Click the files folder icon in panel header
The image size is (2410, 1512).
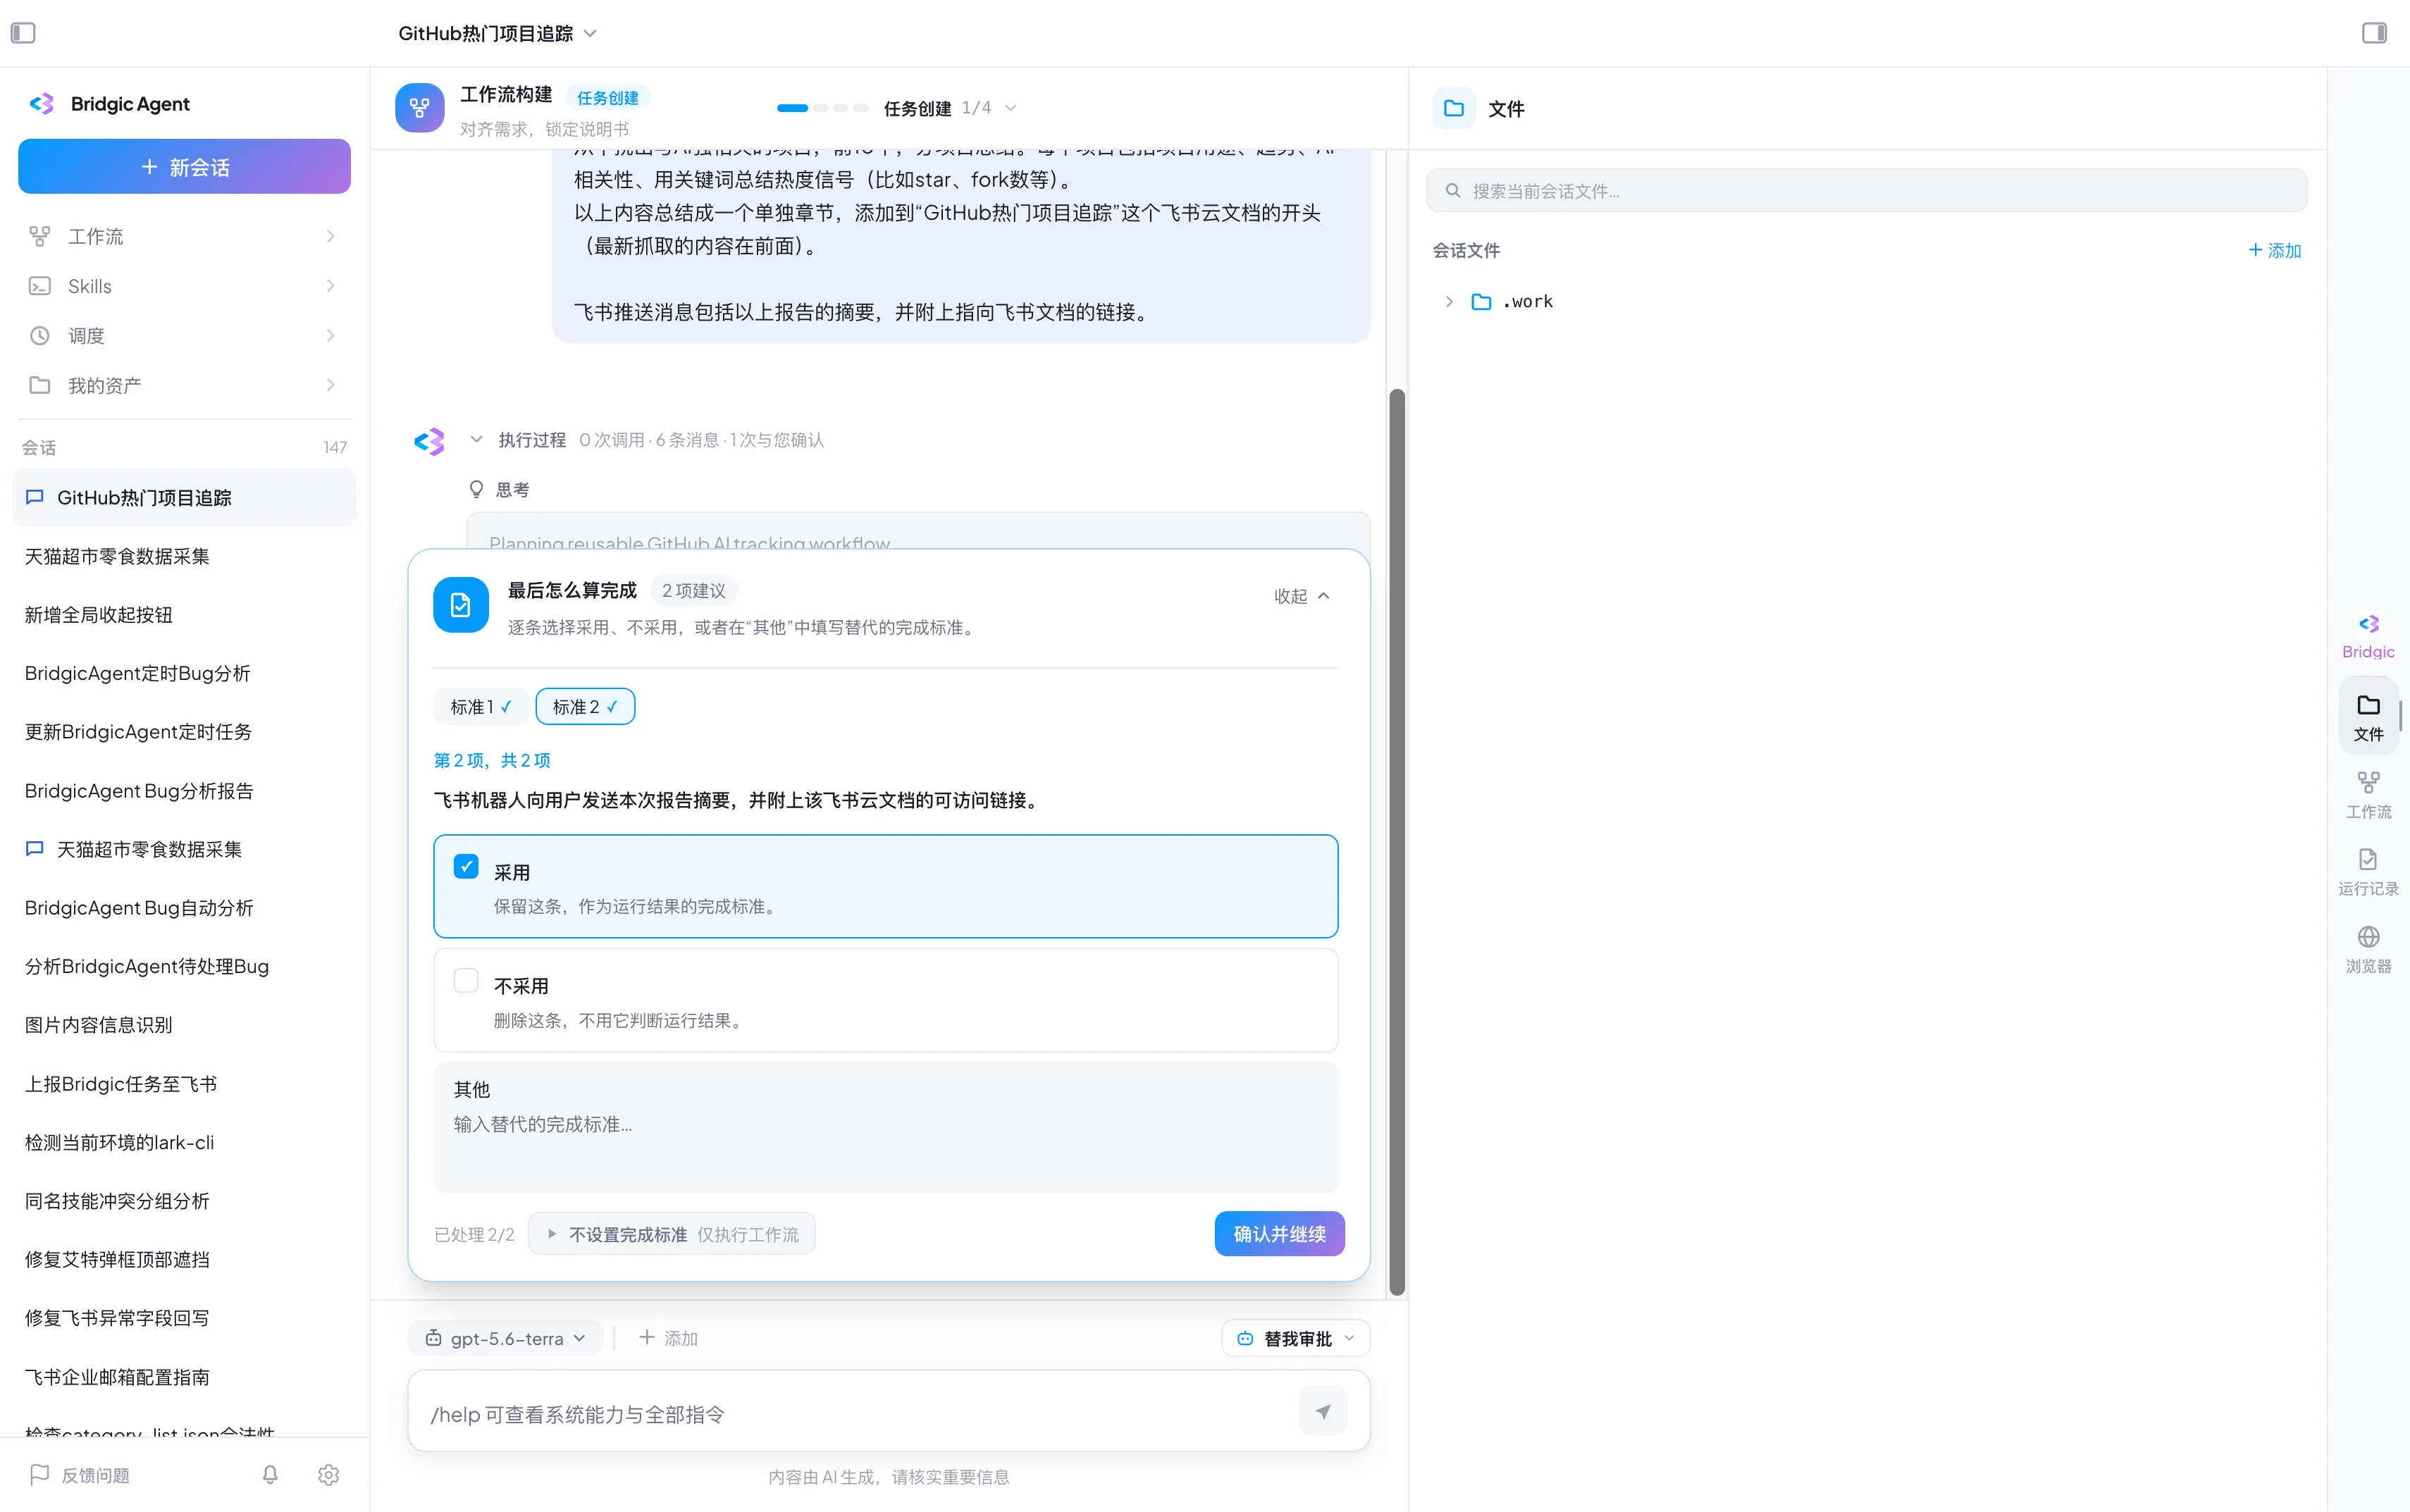[x=1454, y=108]
